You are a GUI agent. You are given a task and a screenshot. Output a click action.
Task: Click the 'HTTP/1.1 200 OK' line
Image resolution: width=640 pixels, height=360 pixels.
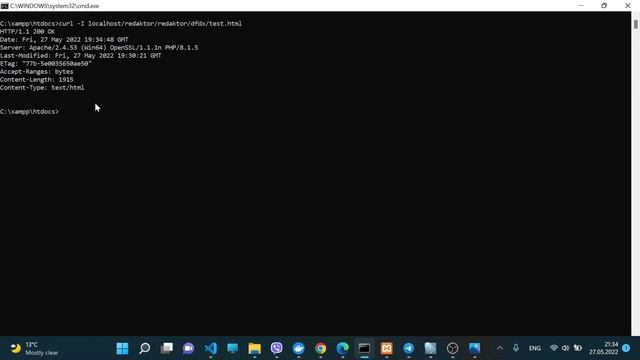[x=27, y=31]
